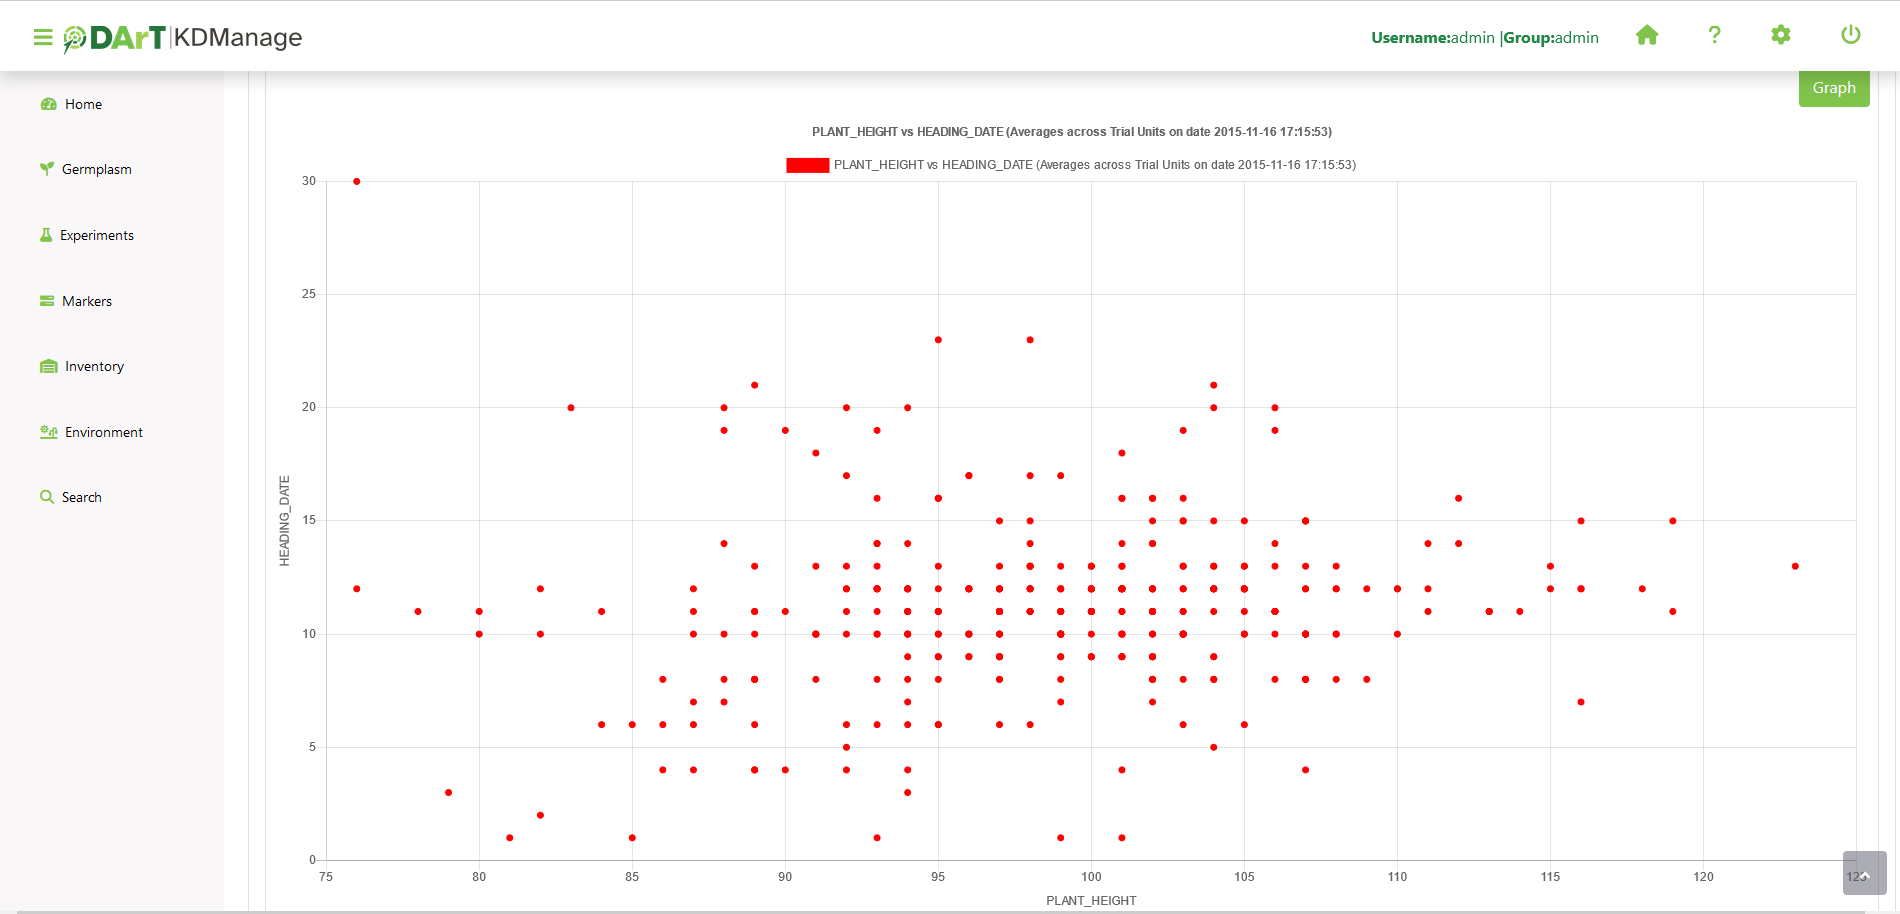Viewport: 1900px width, 914px height.
Task: Click the Inventory sidebar icon
Action: coord(48,367)
